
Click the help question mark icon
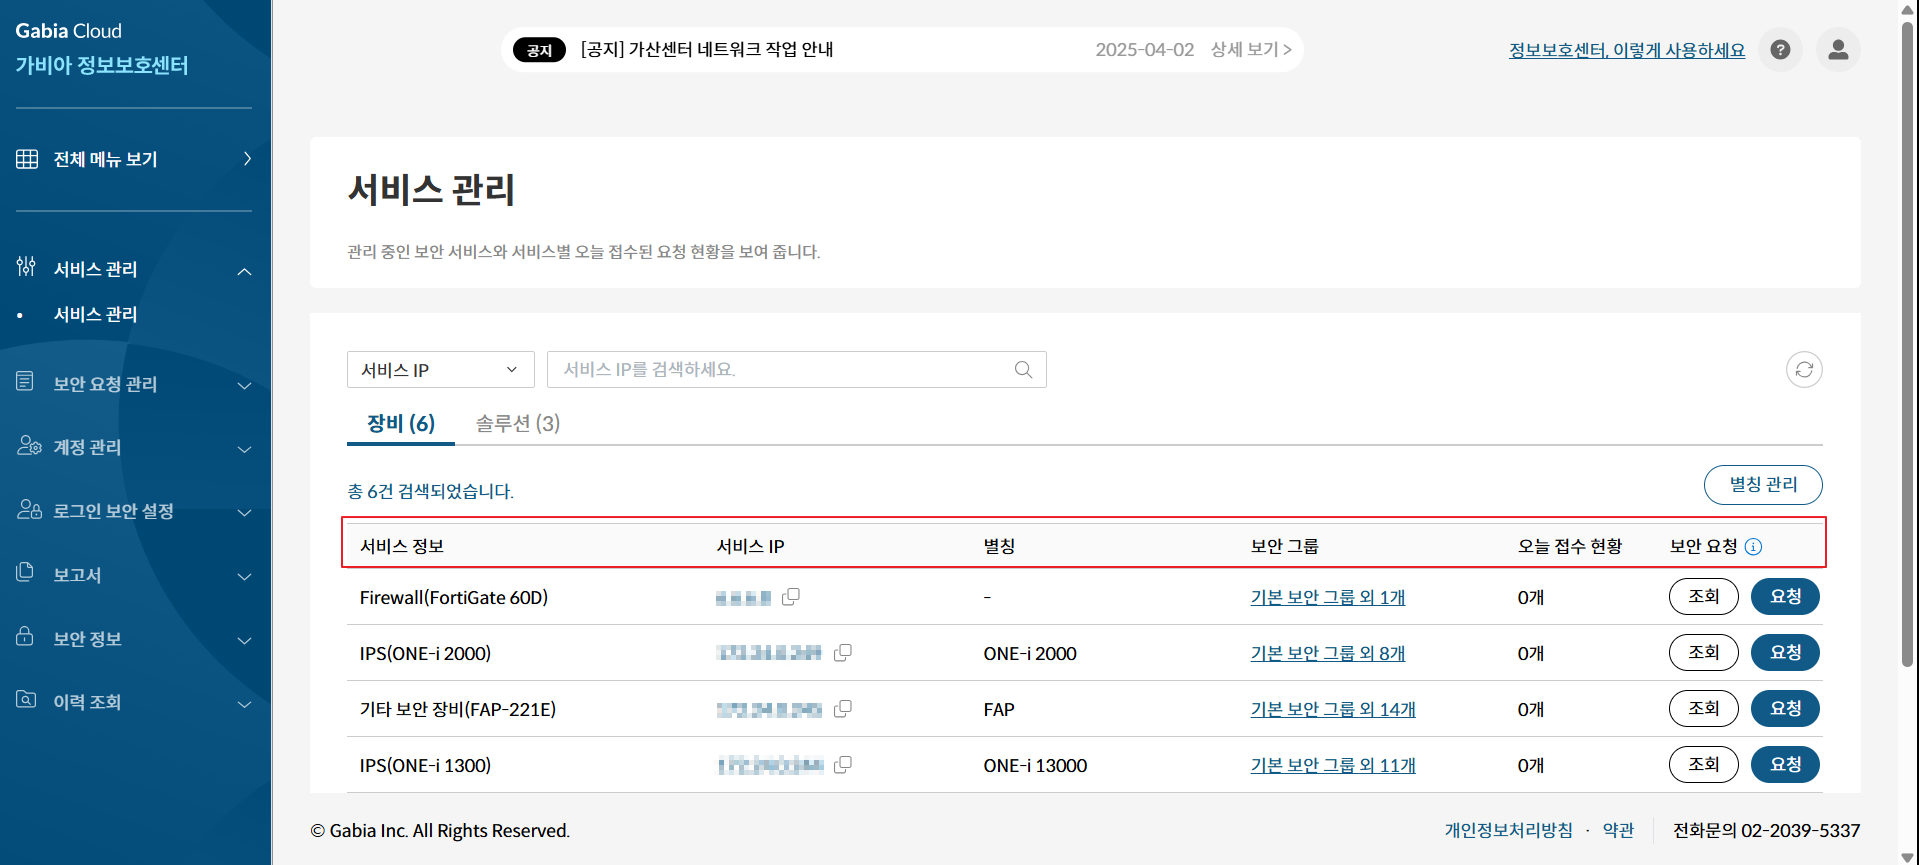[1780, 50]
